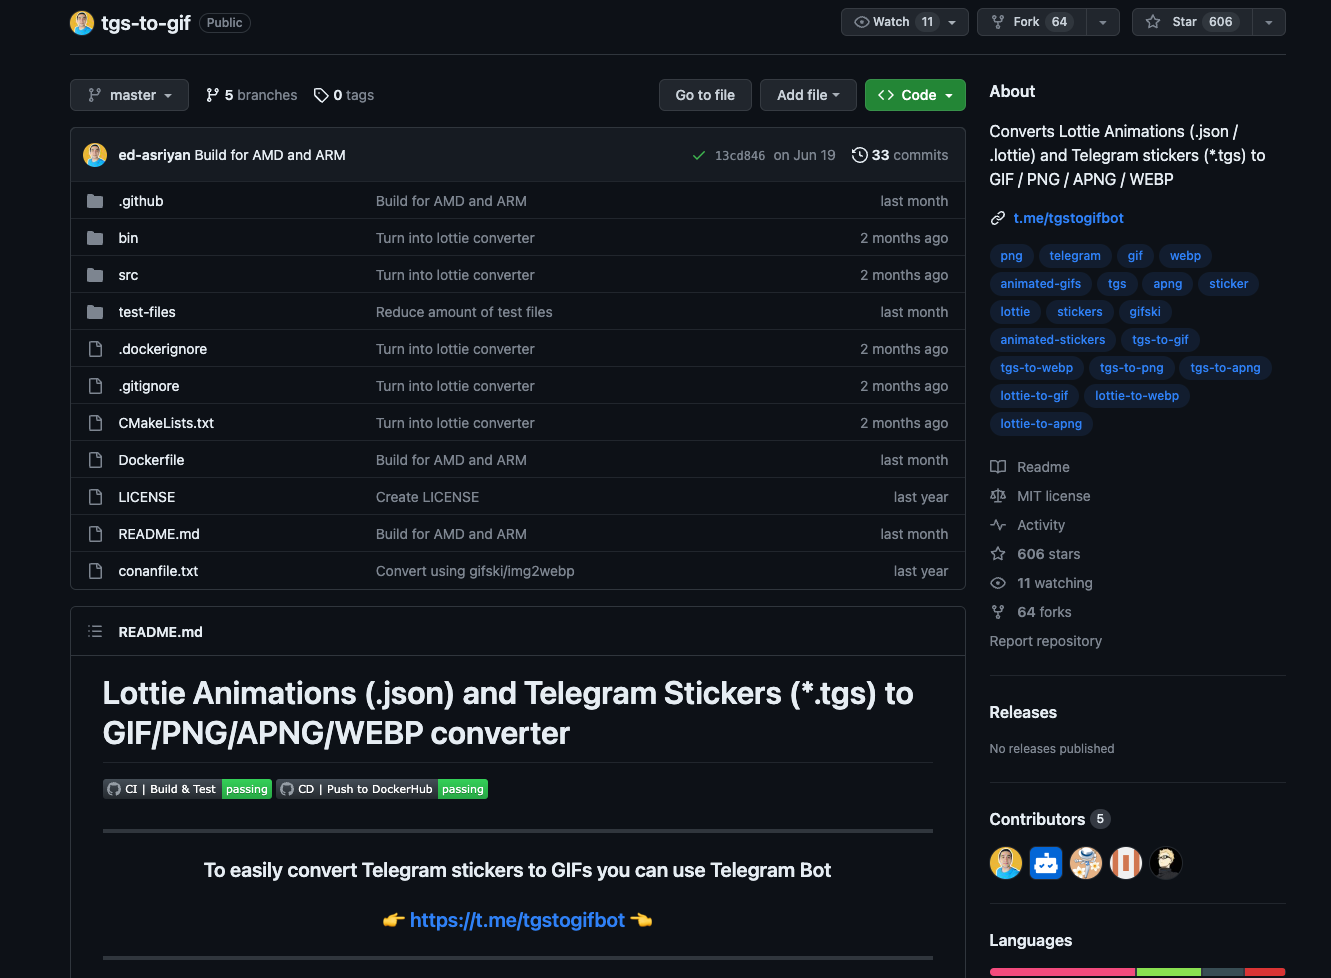Open the README.md file row

coord(518,534)
